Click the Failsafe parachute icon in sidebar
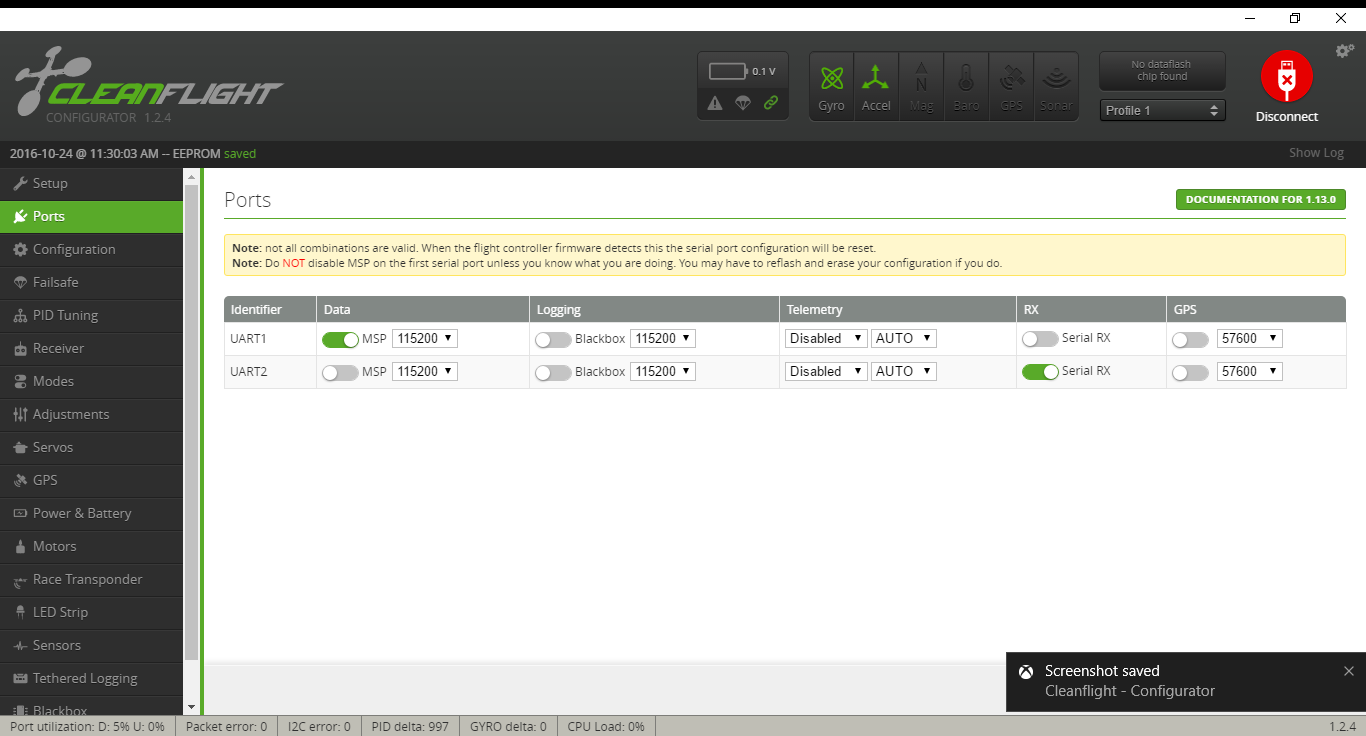Image resolution: width=1366 pixels, height=736 pixels. coord(20,282)
